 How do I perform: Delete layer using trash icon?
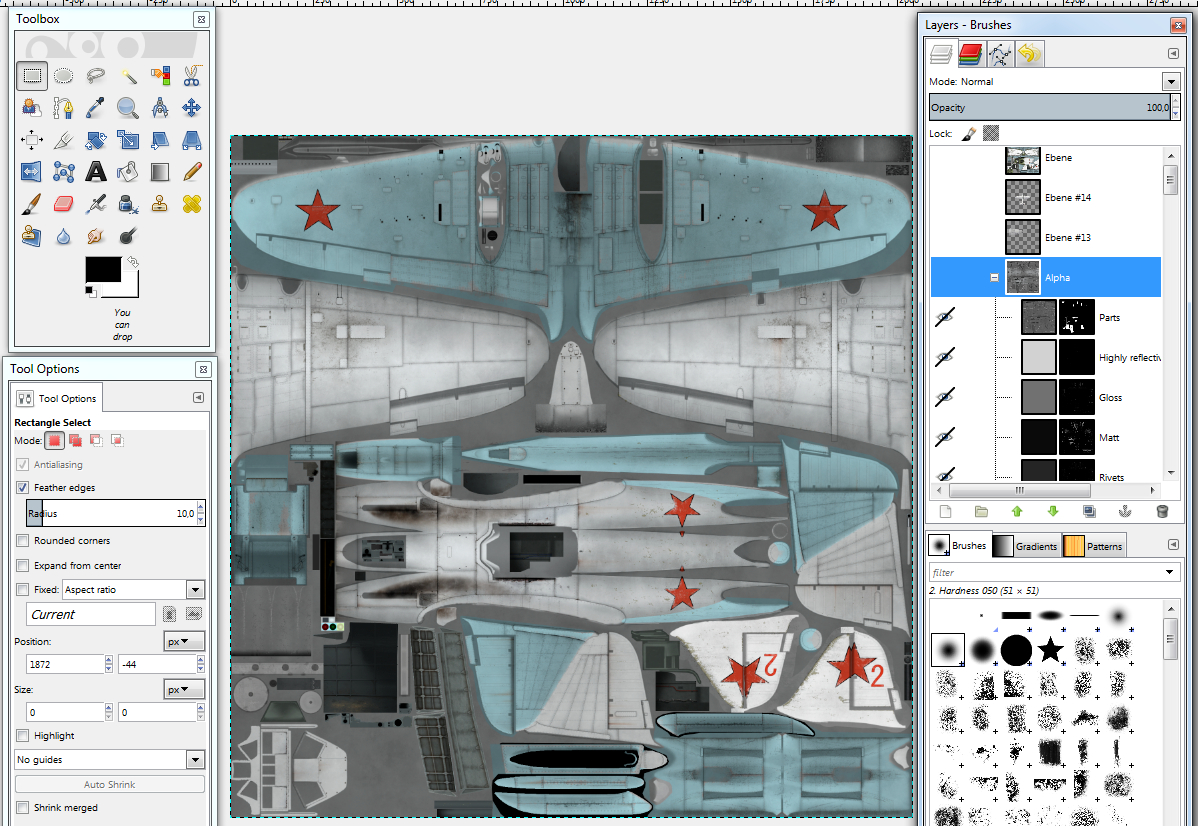1161,511
